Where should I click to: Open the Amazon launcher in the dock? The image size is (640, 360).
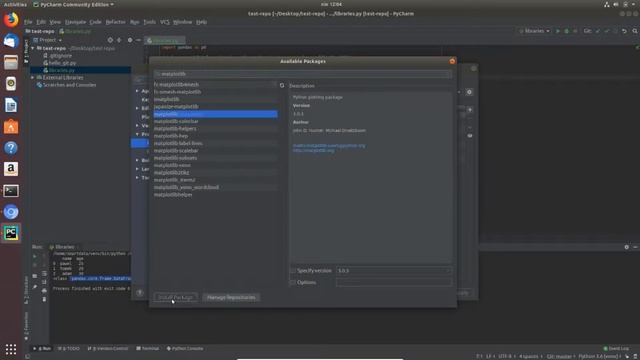[x=11, y=169]
